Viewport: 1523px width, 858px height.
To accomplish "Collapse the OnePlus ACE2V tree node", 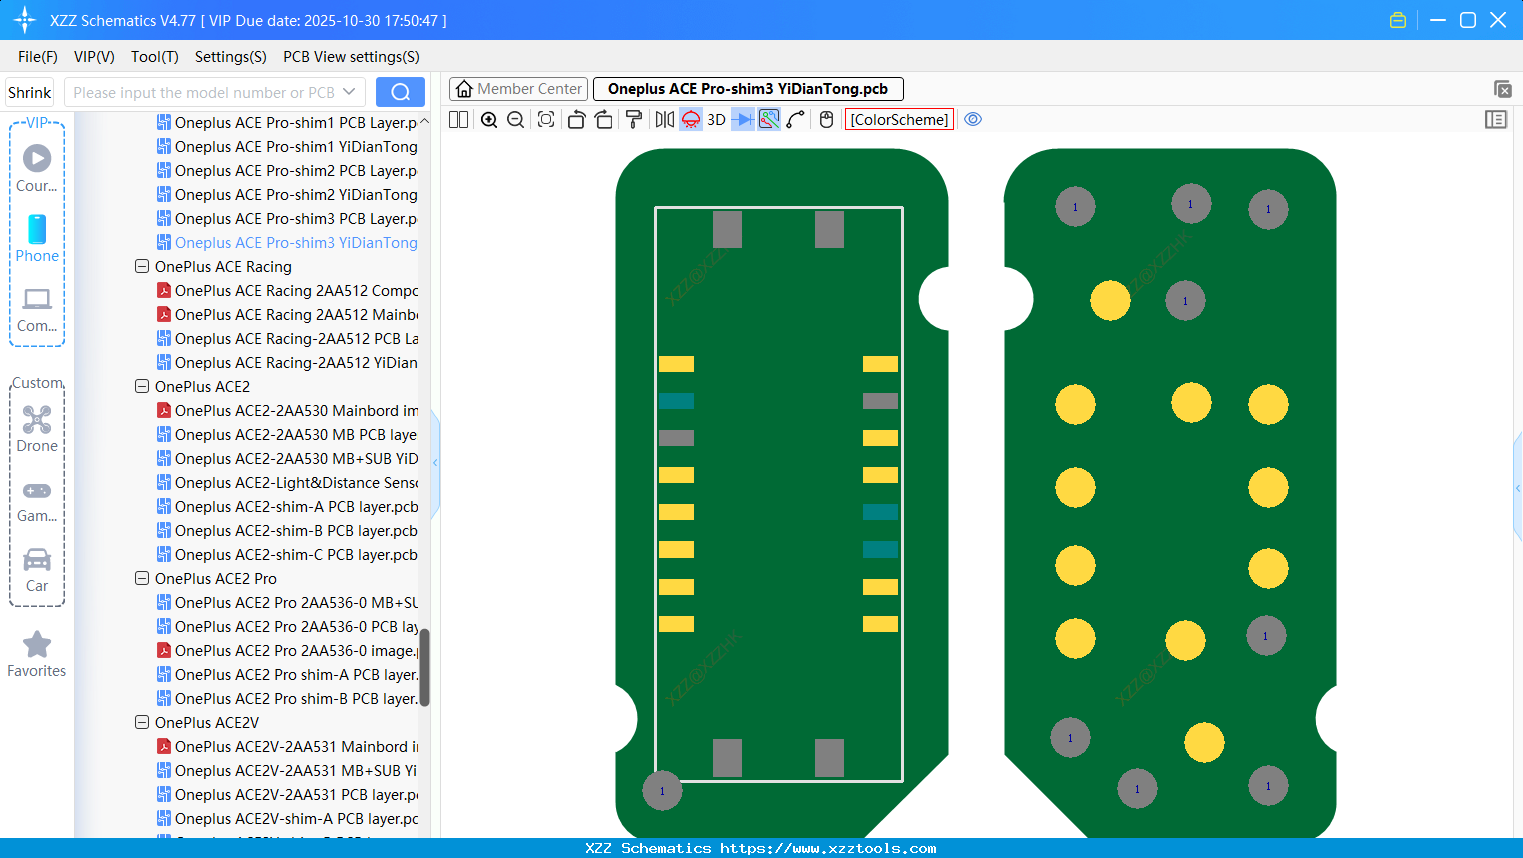I will (x=142, y=723).
